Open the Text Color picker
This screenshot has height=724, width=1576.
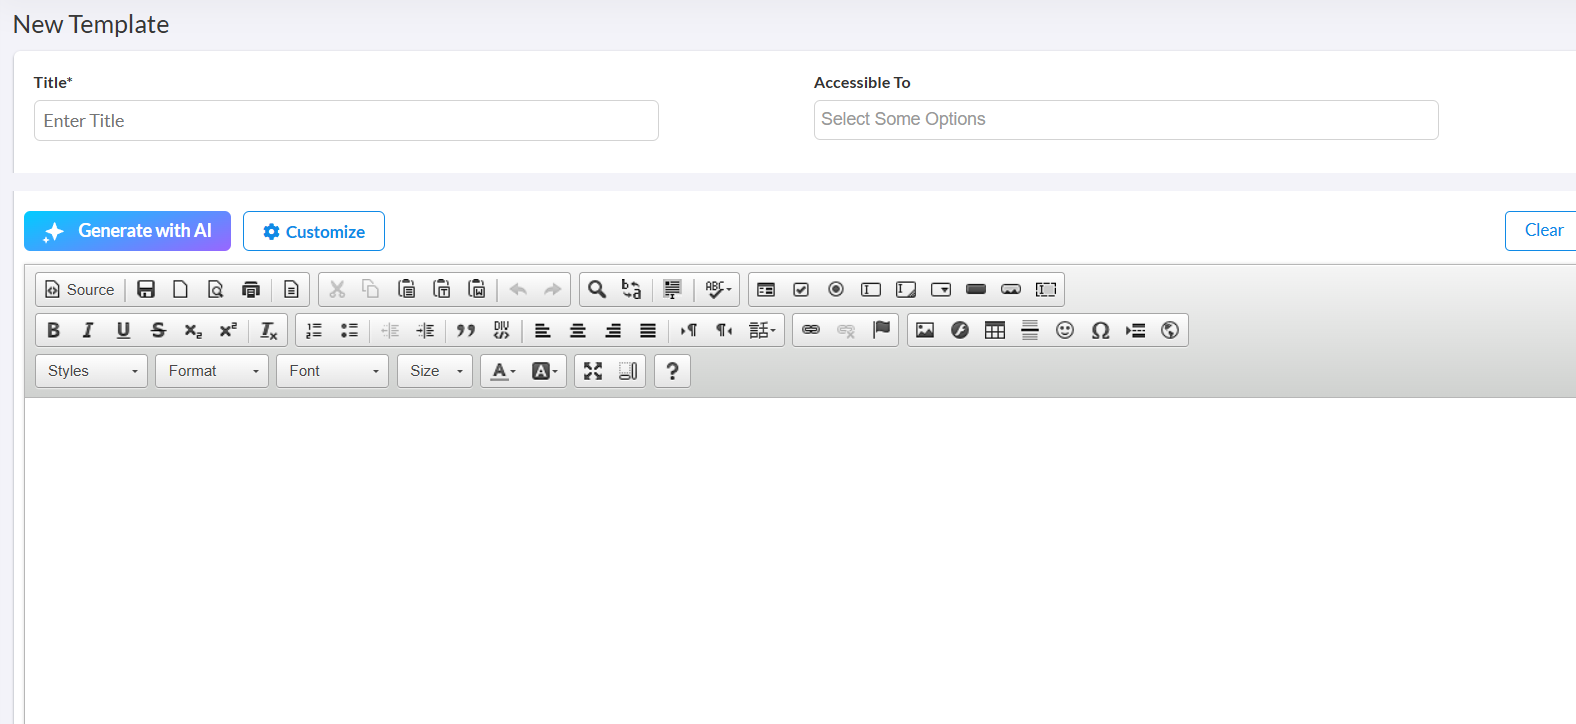(x=503, y=371)
